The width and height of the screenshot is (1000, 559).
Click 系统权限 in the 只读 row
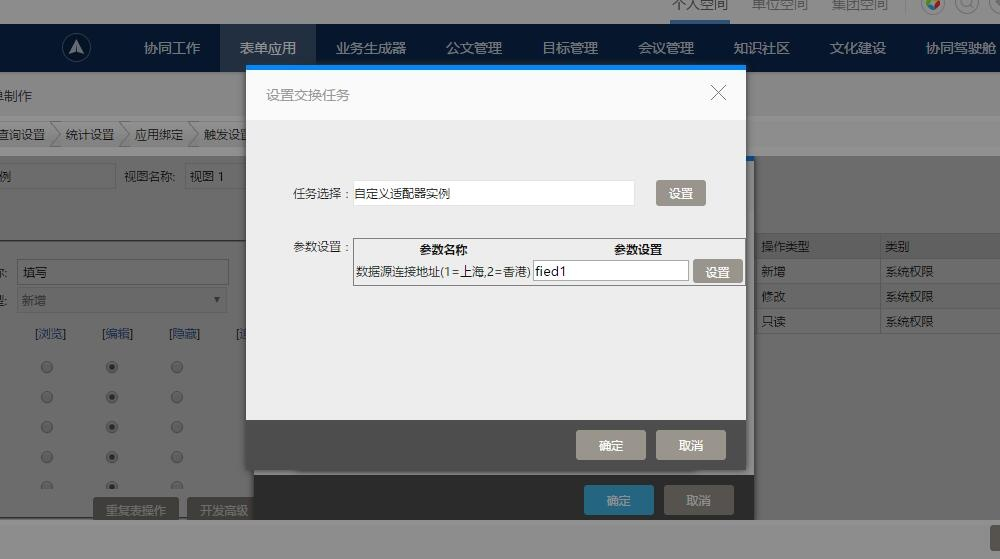[909, 321]
